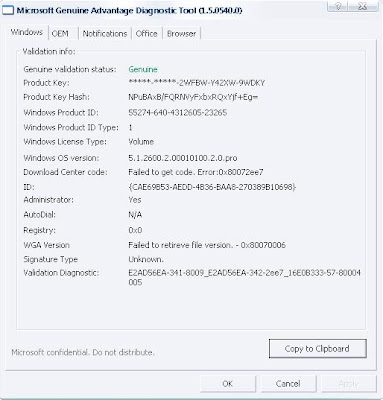Image resolution: width=383 pixels, height=400 pixels.
Task: Confirm with the OK button
Action: (228, 384)
